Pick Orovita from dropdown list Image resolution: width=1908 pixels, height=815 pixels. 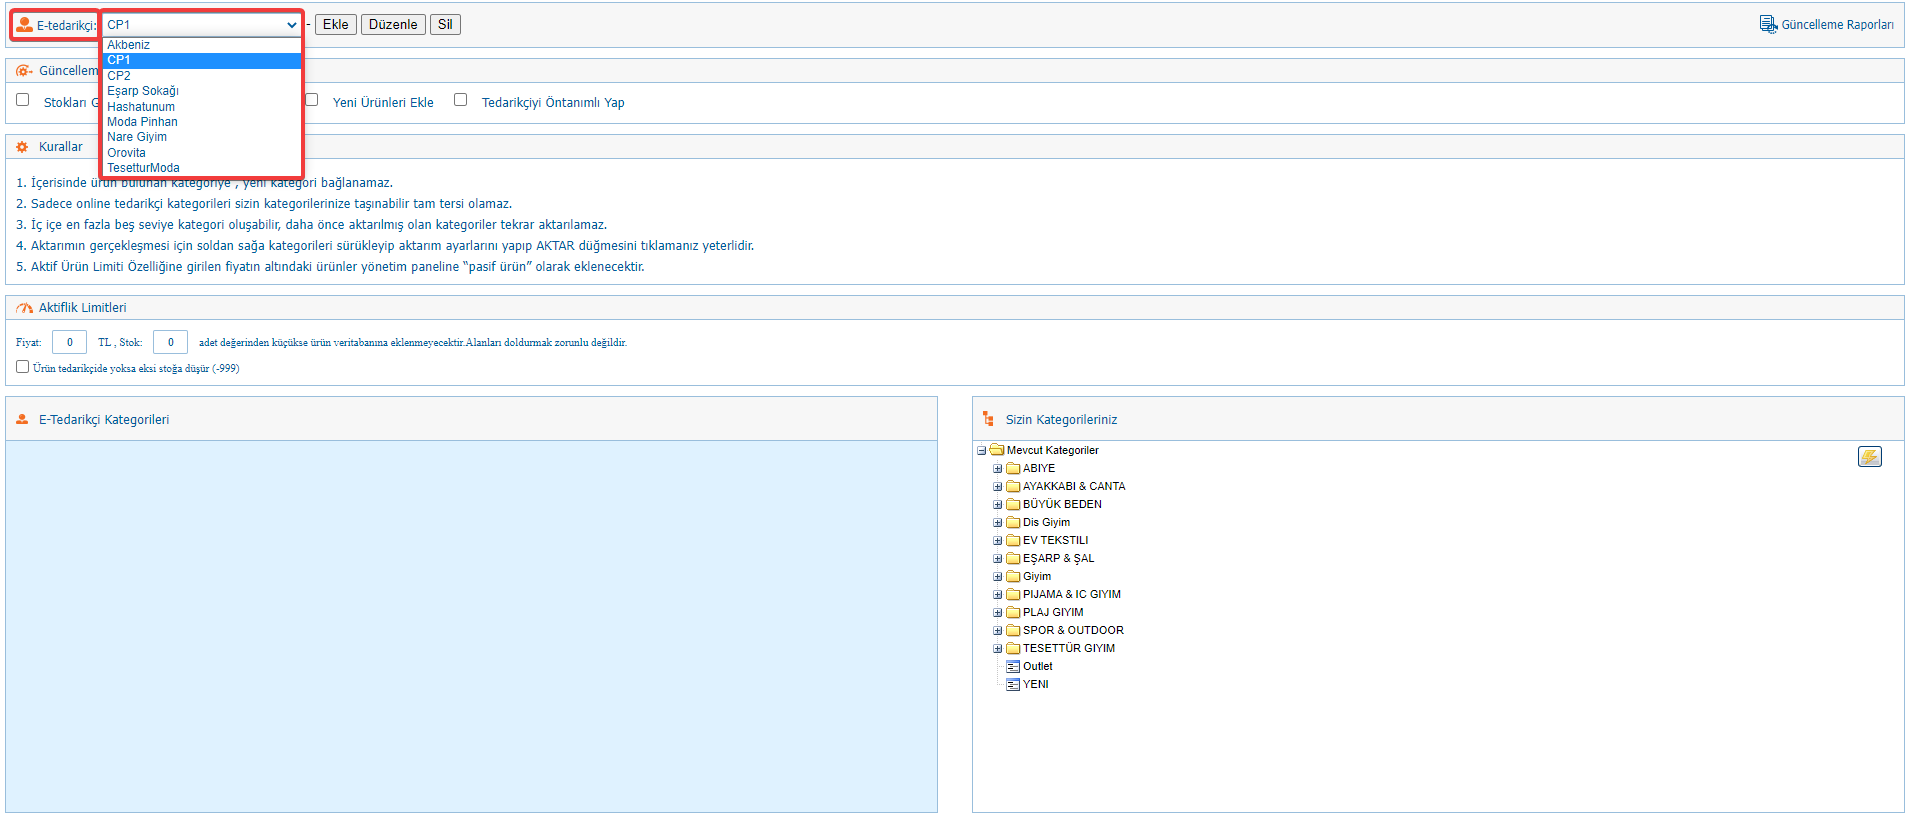[203, 153]
